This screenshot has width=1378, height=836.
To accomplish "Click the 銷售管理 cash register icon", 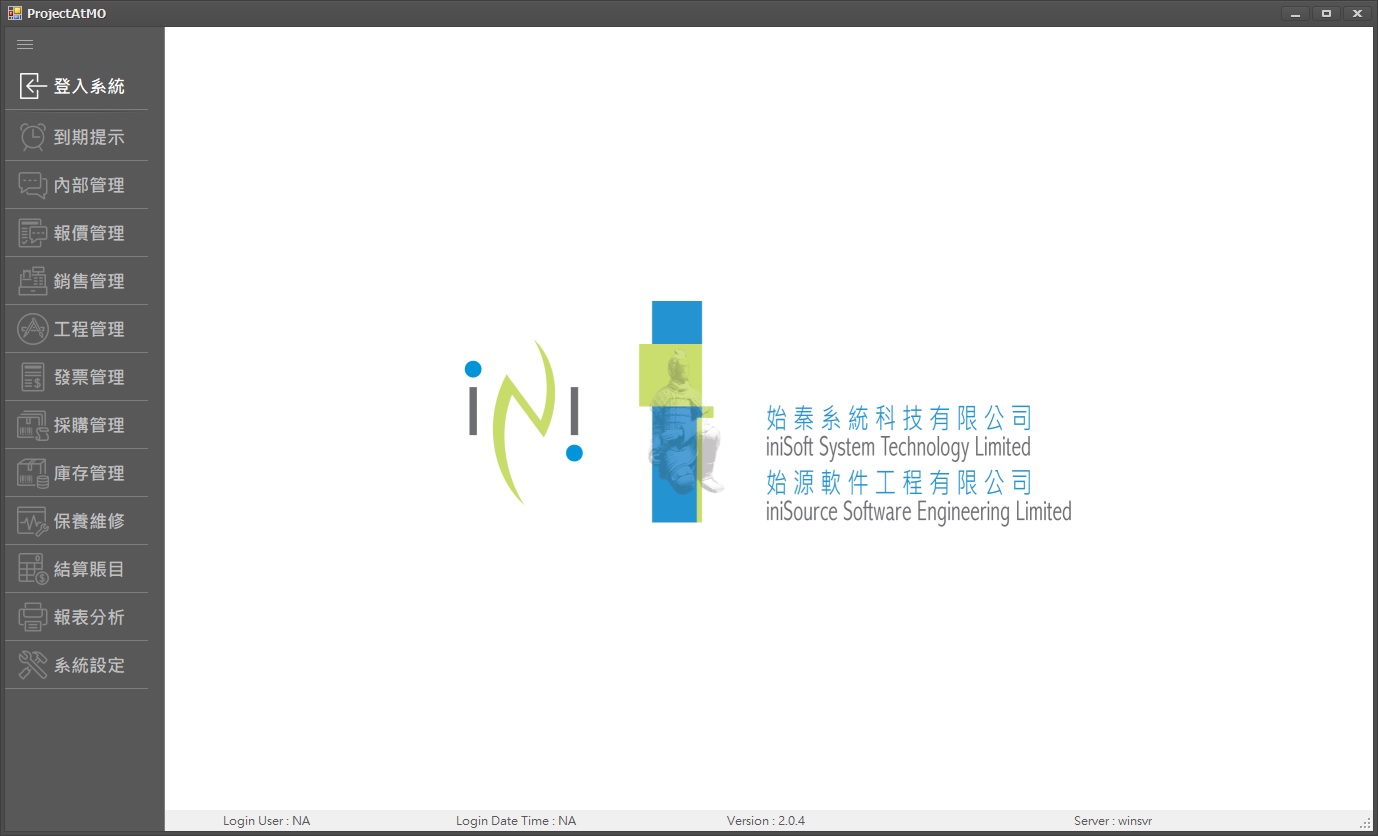I will pos(32,281).
